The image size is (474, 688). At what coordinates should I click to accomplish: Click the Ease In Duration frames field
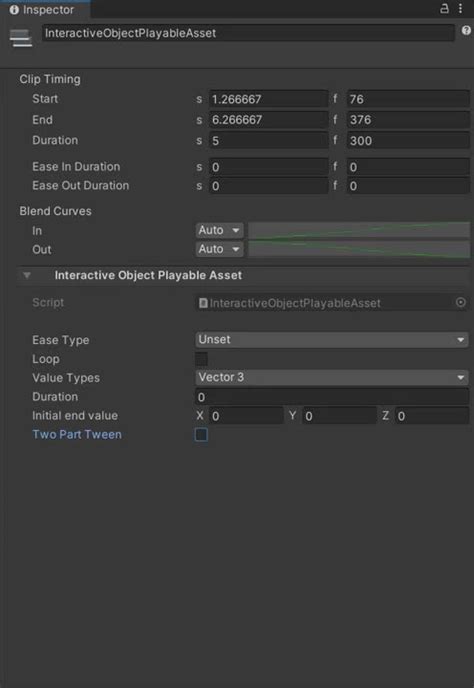tap(408, 167)
